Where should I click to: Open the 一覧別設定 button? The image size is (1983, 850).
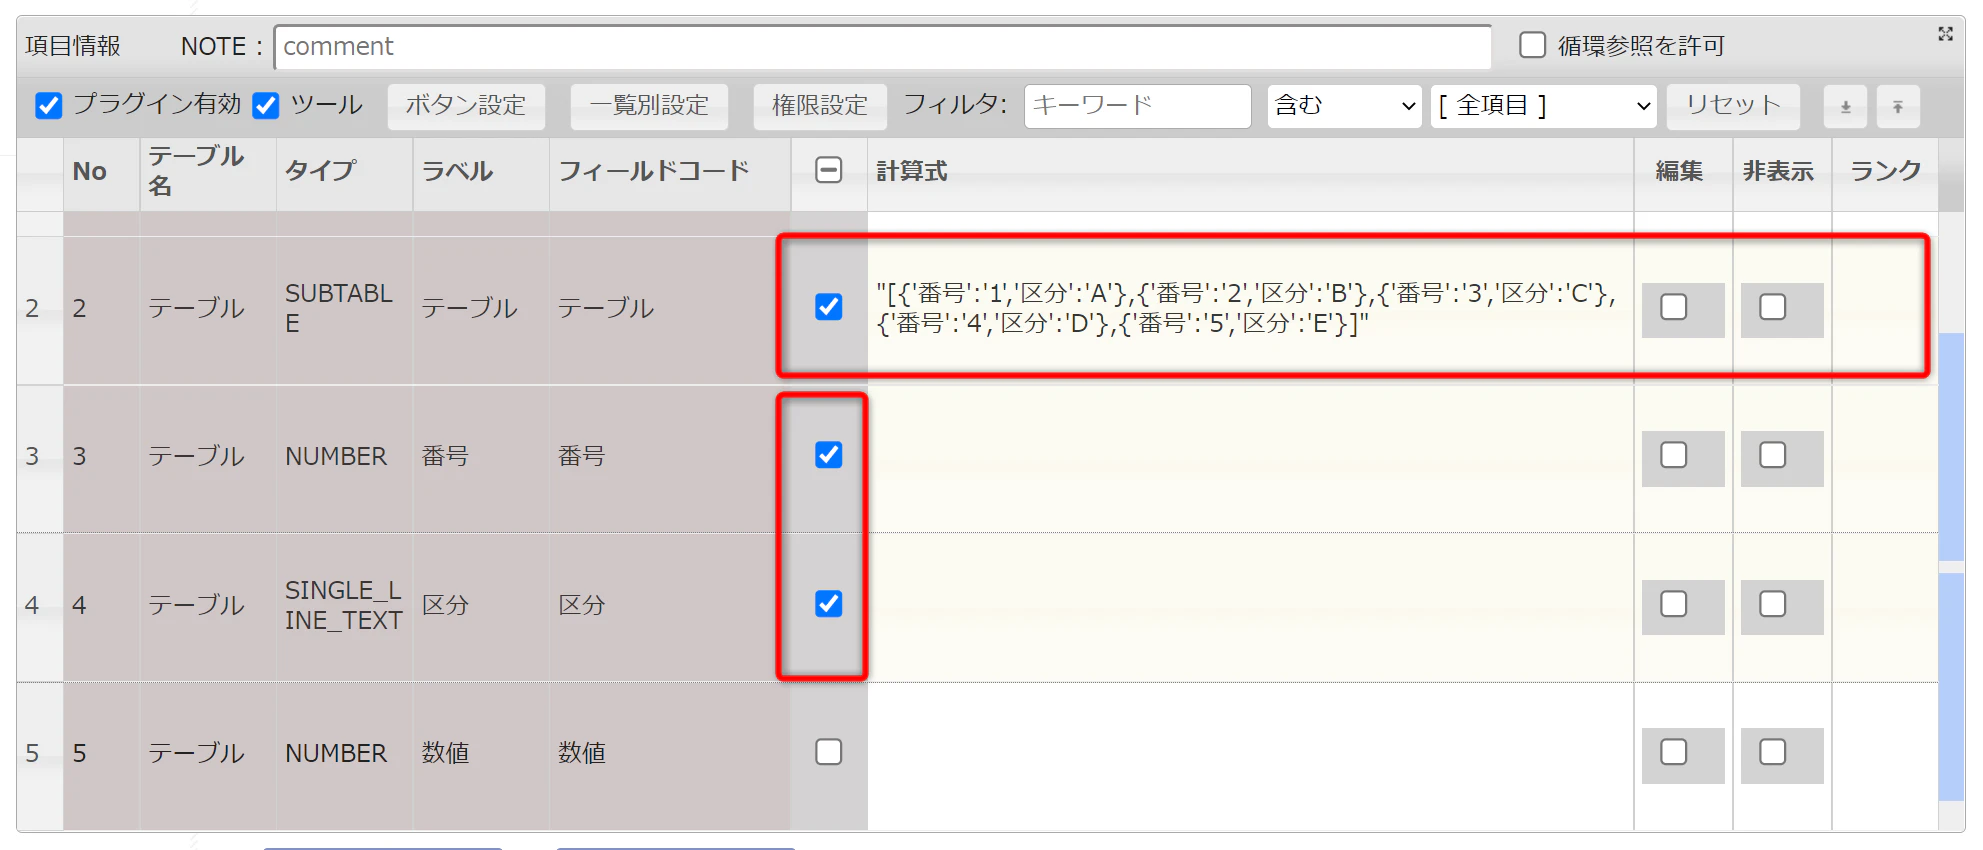pyautogui.click(x=649, y=106)
